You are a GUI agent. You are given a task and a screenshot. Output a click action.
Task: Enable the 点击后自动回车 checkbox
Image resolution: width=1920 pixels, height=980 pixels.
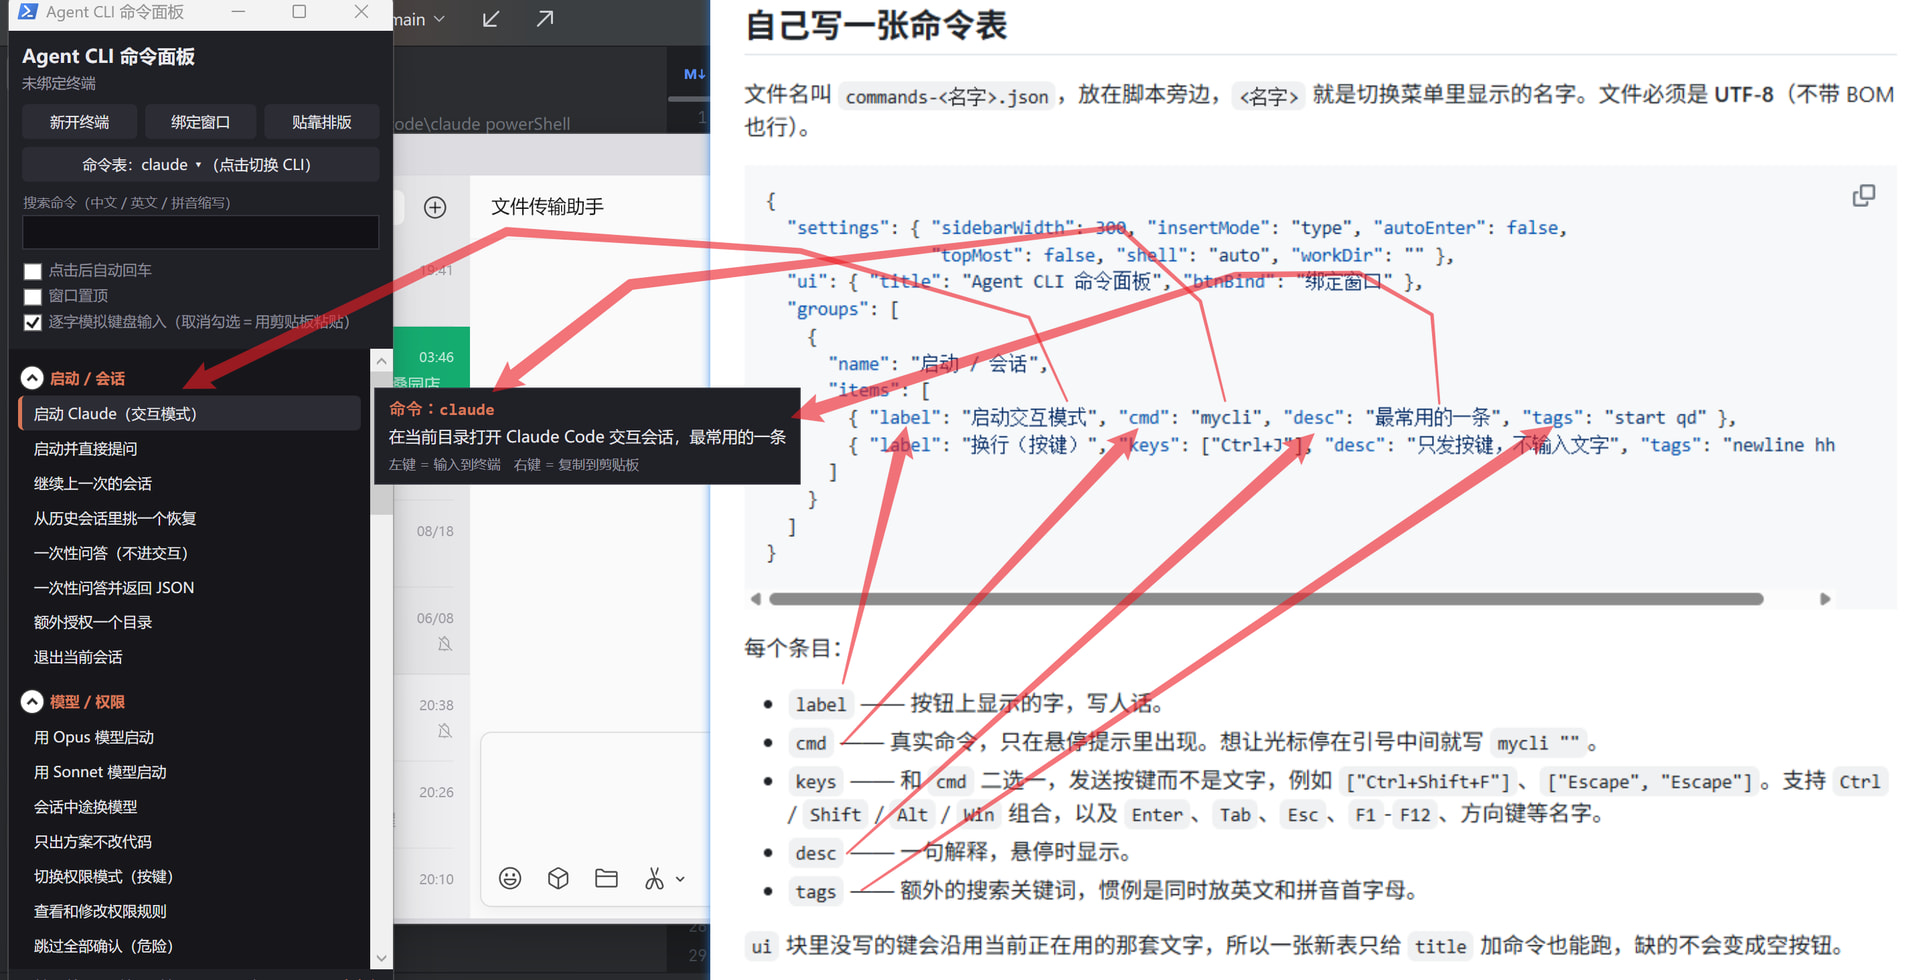click(x=33, y=271)
